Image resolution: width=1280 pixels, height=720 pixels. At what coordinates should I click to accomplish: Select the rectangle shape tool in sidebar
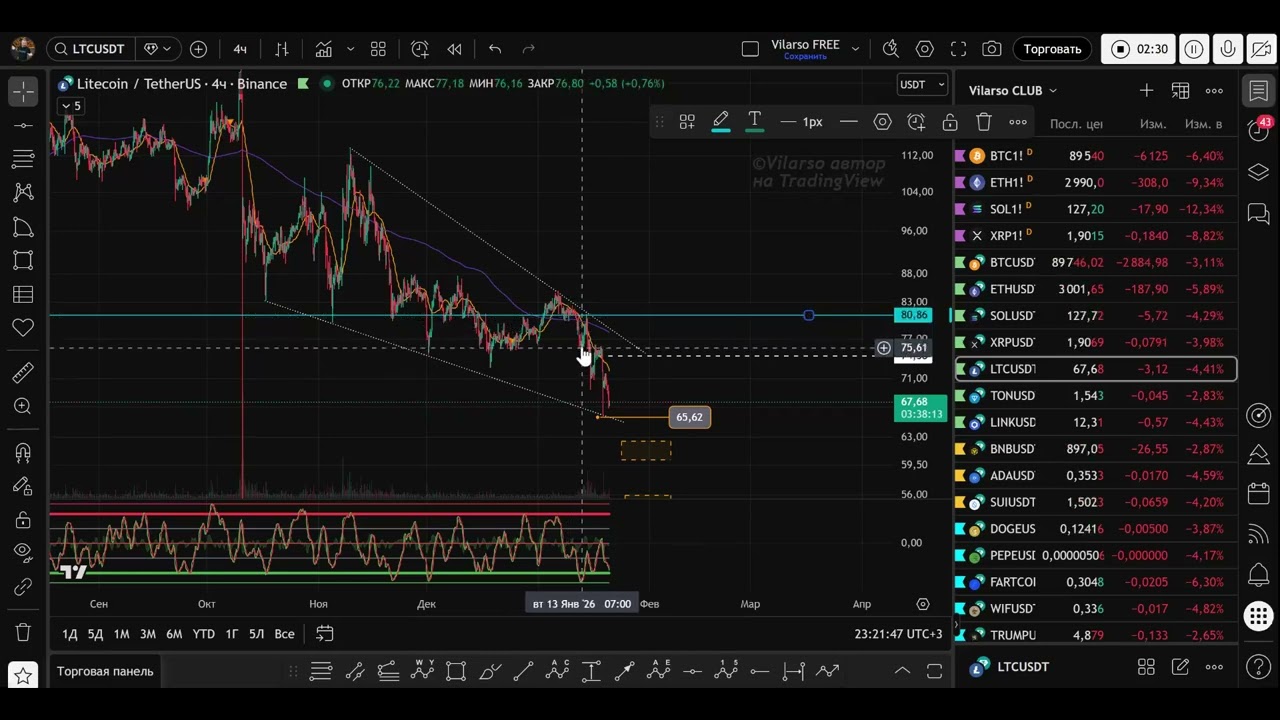click(23, 260)
